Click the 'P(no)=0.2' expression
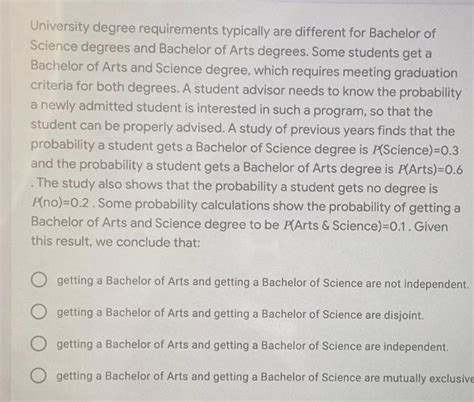Image resolution: width=474 pixels, height=402 pixels. 61,203
